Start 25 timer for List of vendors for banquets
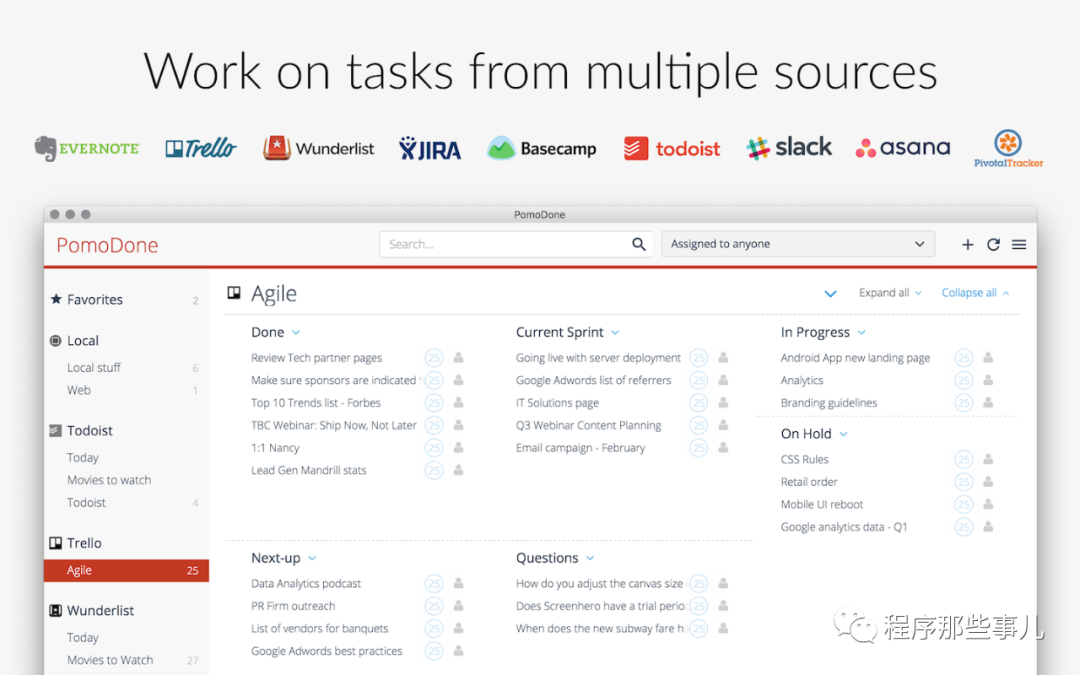The image size is (1080, 675). [434, 628]
